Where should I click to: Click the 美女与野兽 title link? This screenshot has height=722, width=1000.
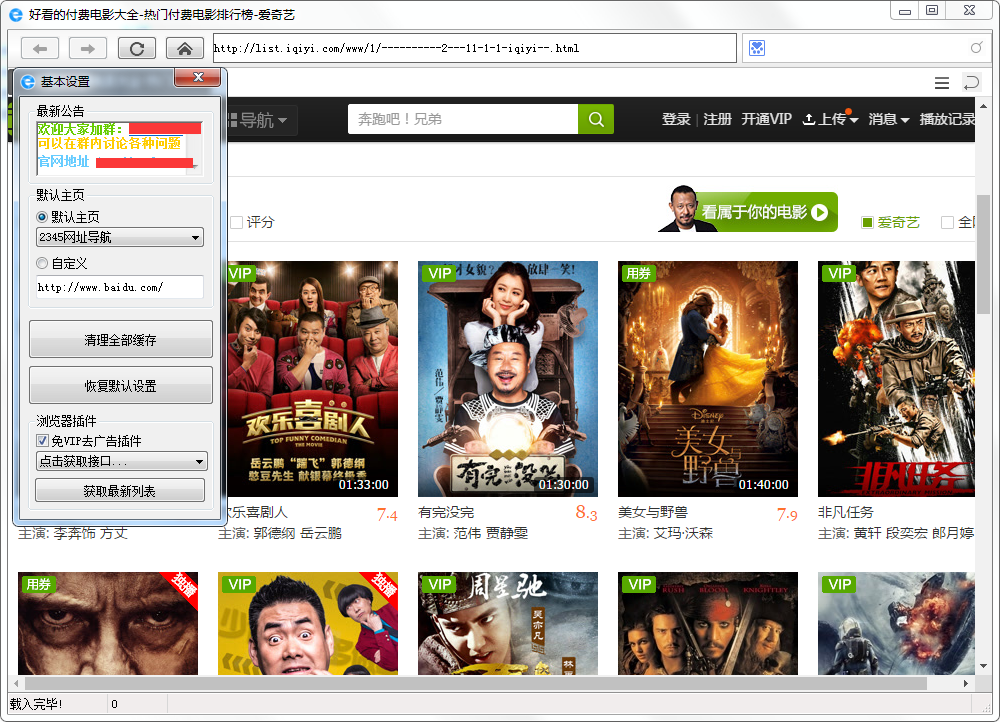click(653, 512)
